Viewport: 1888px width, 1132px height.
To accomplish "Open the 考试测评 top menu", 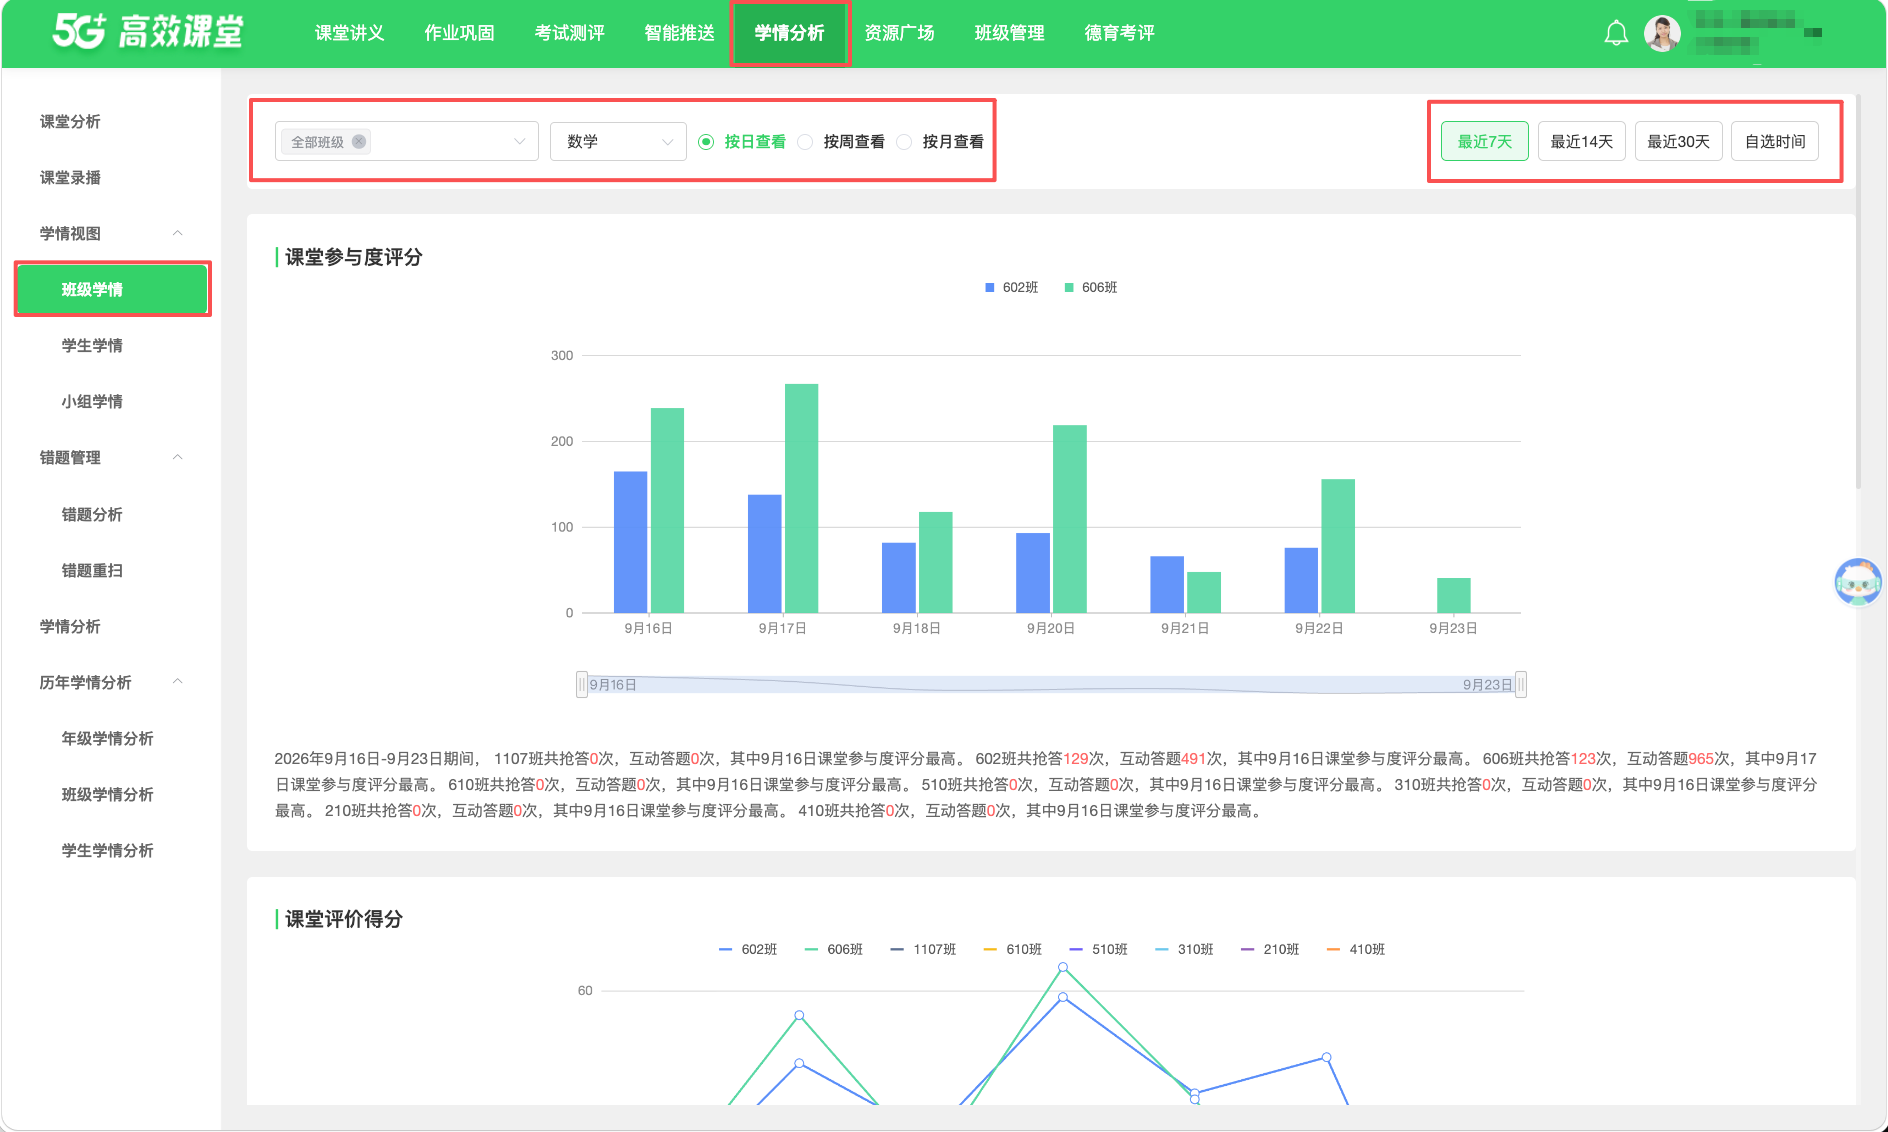I will 569,33.
